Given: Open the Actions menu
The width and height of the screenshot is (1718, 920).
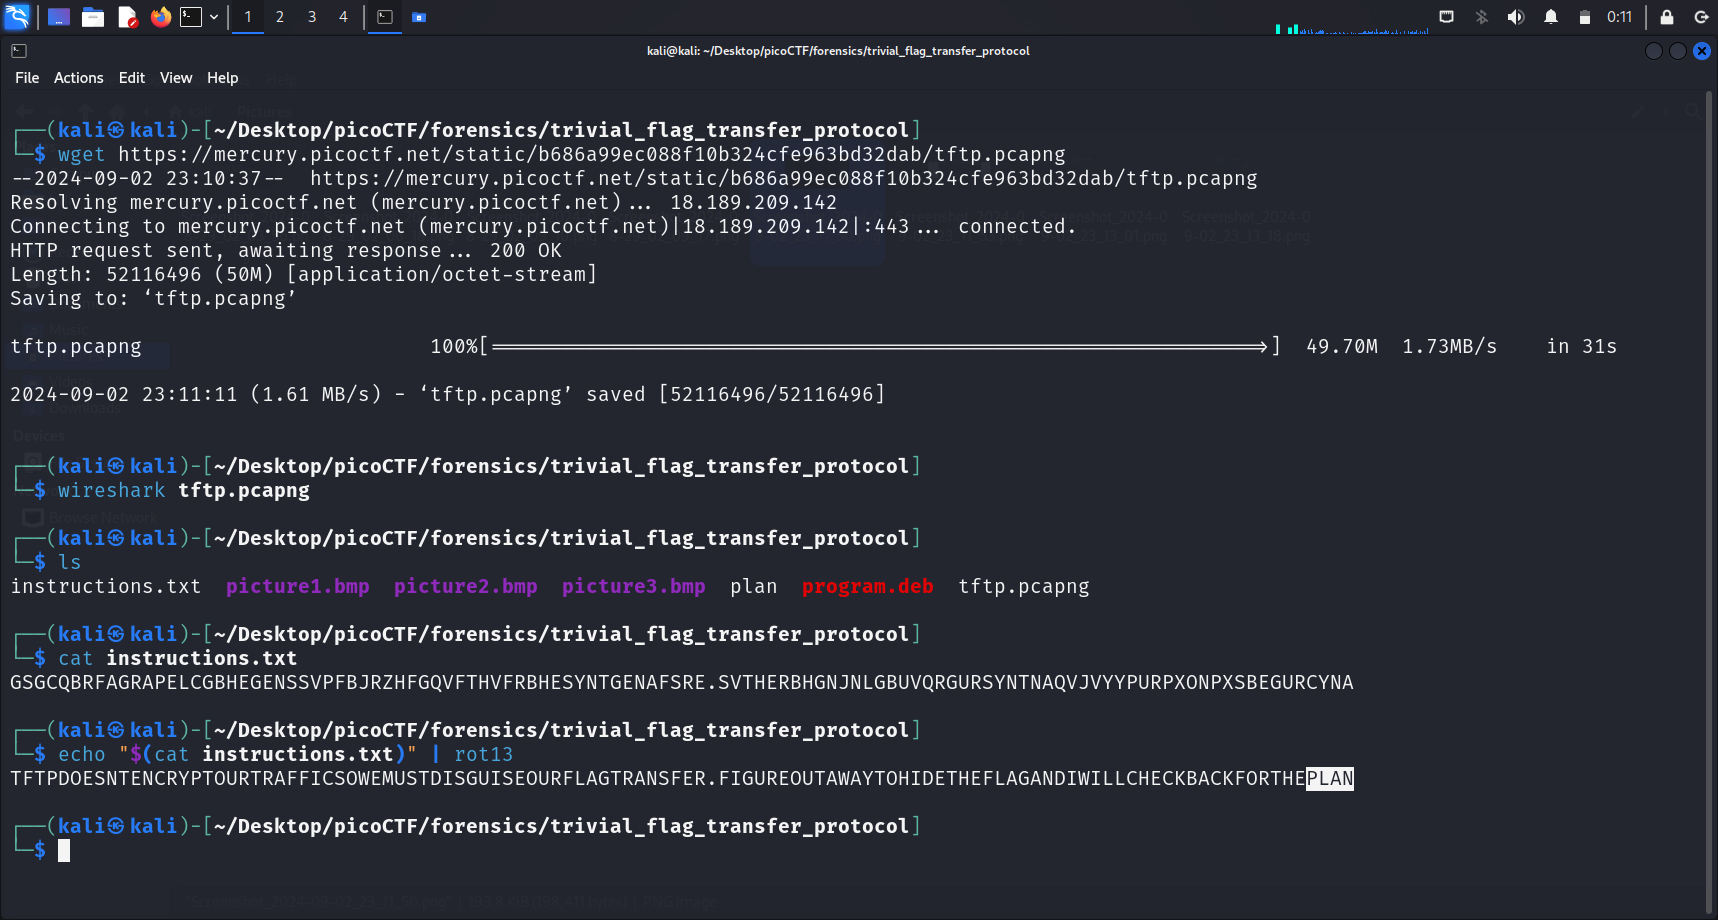Looking at the screenshot, I should [x=78, y=78].
